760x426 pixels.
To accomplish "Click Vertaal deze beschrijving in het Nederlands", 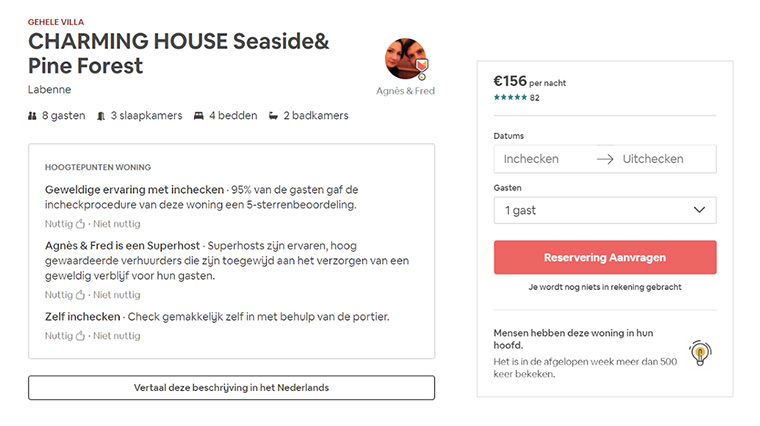I will 231,388.
